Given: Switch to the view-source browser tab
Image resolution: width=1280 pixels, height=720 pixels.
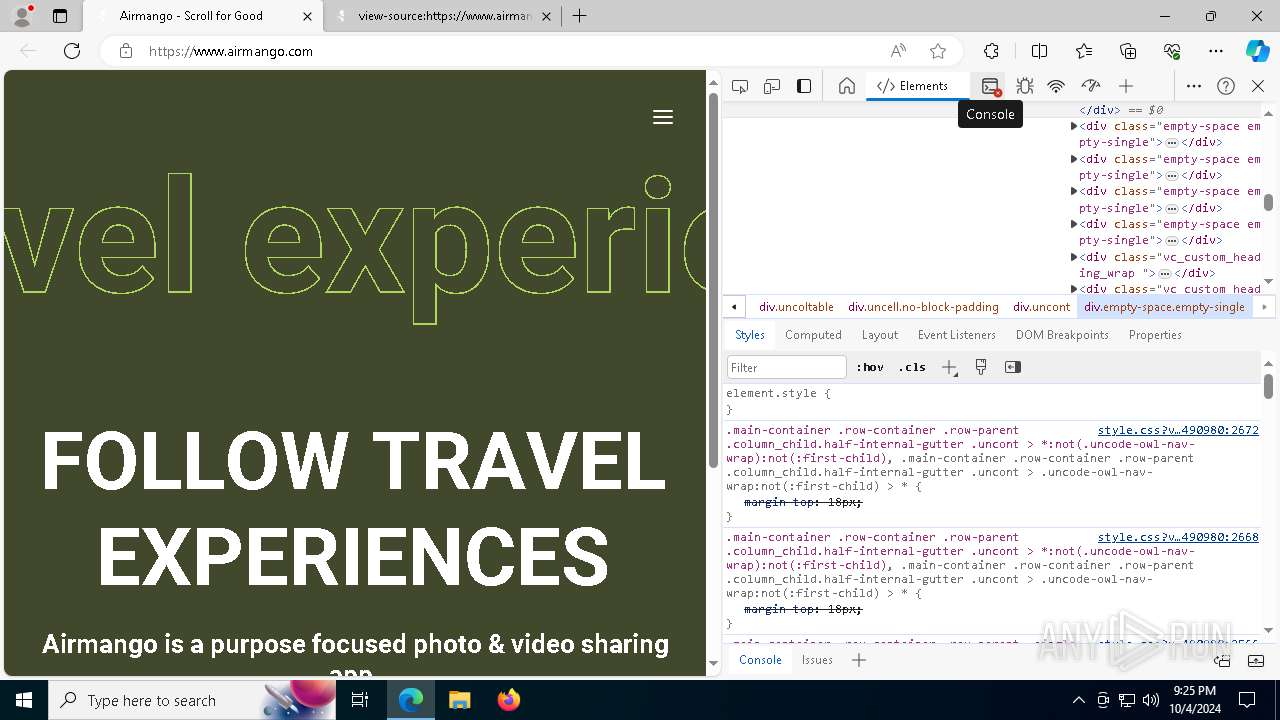Looking at the screenshot, I should 443,16.
